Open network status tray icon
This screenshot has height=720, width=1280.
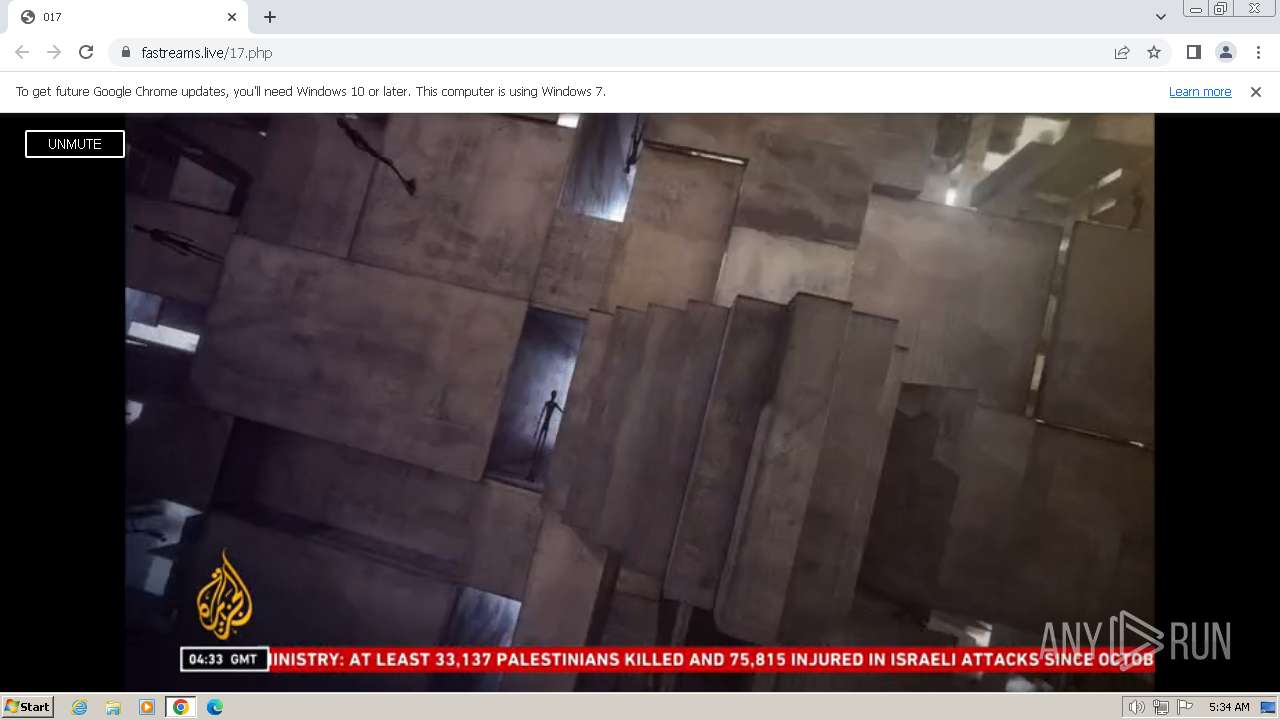click(x=1160, y=707)
